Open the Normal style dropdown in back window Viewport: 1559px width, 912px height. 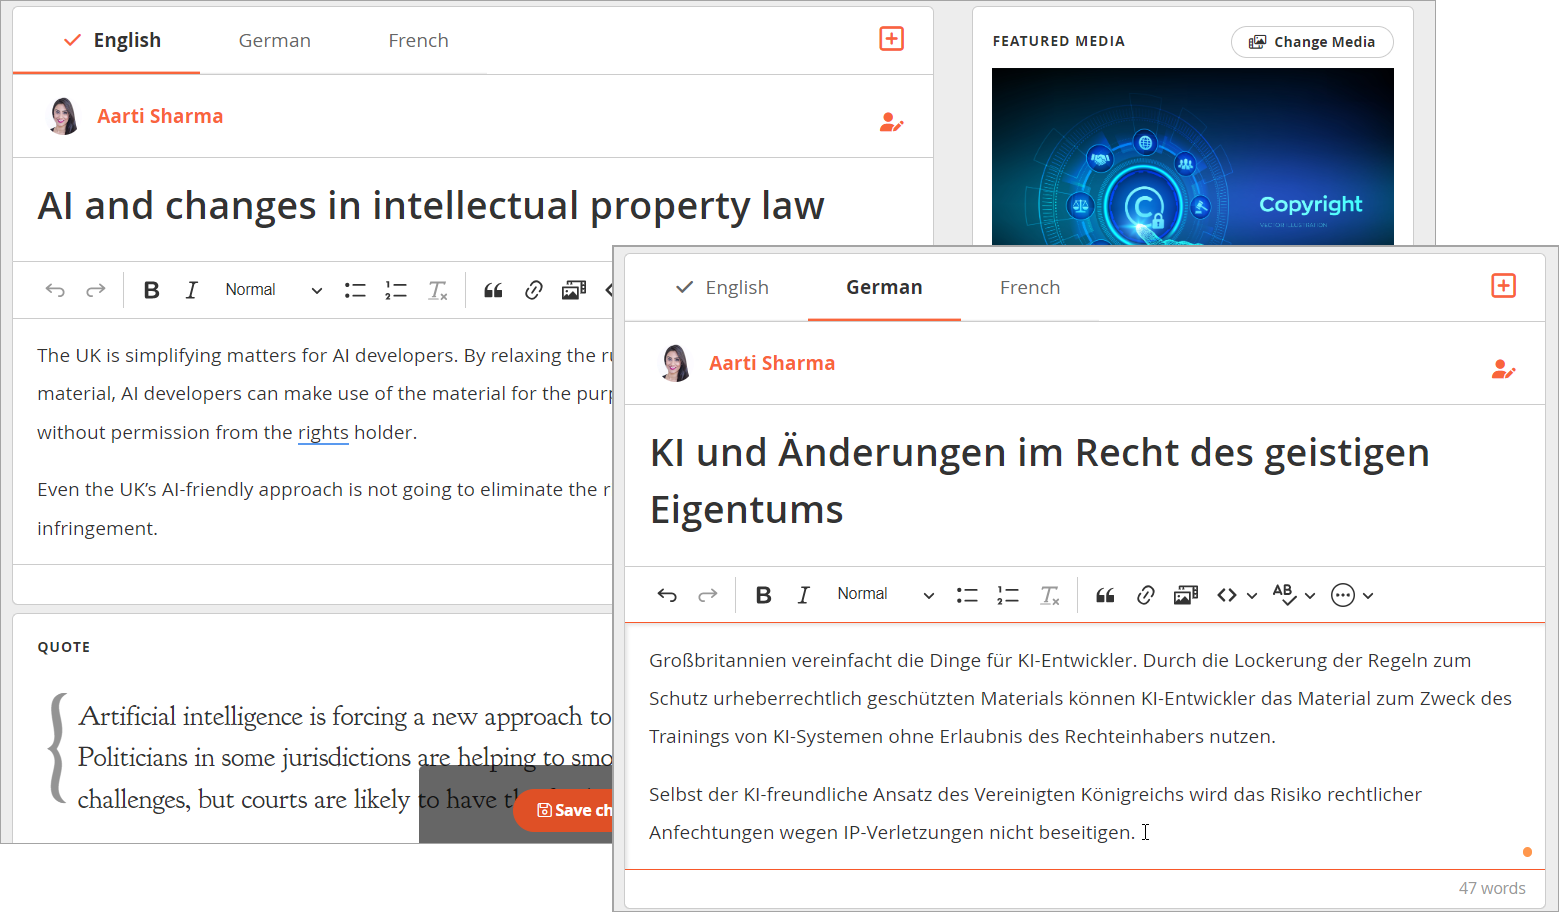[x=273, y=290]
